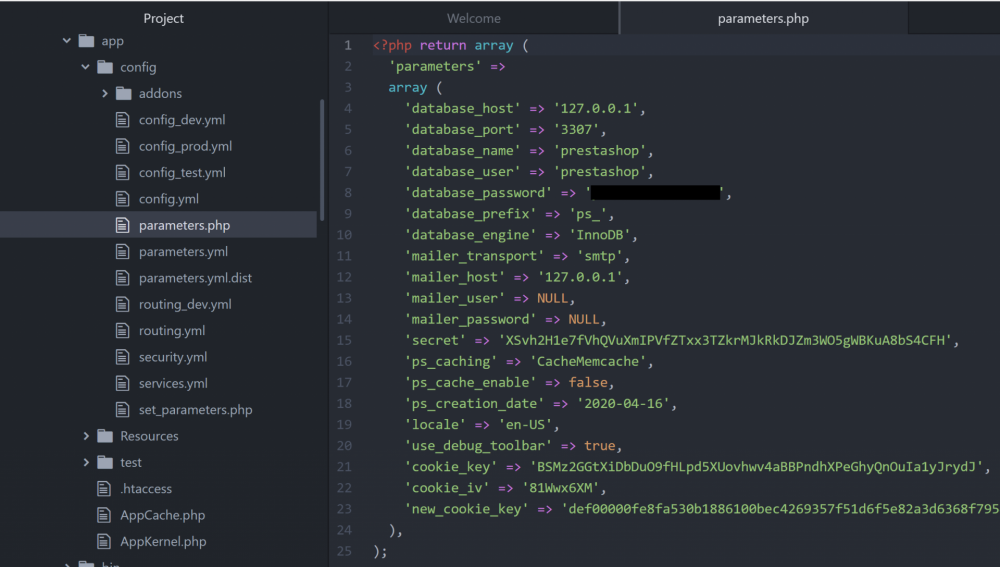This screenshot has height=567, width=1000.
Task: Click the config folder icon
Action: (x=105, y=67)
